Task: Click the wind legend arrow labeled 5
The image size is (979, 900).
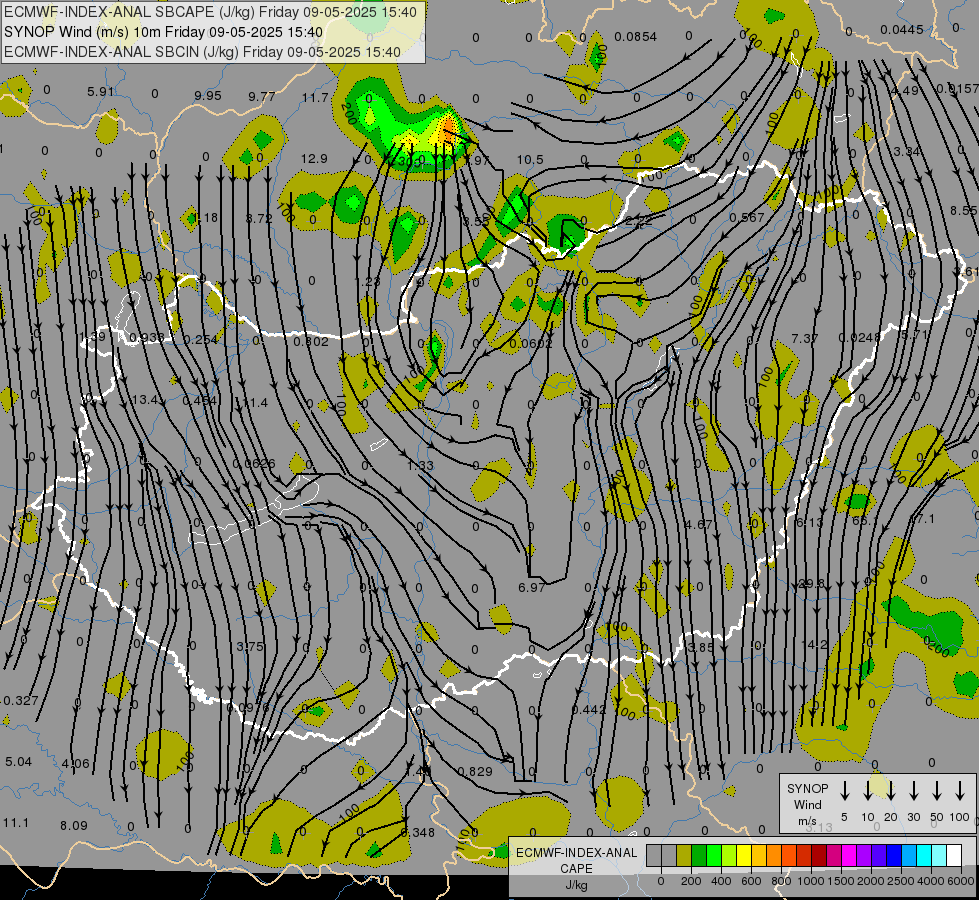Action: [845, 791]
